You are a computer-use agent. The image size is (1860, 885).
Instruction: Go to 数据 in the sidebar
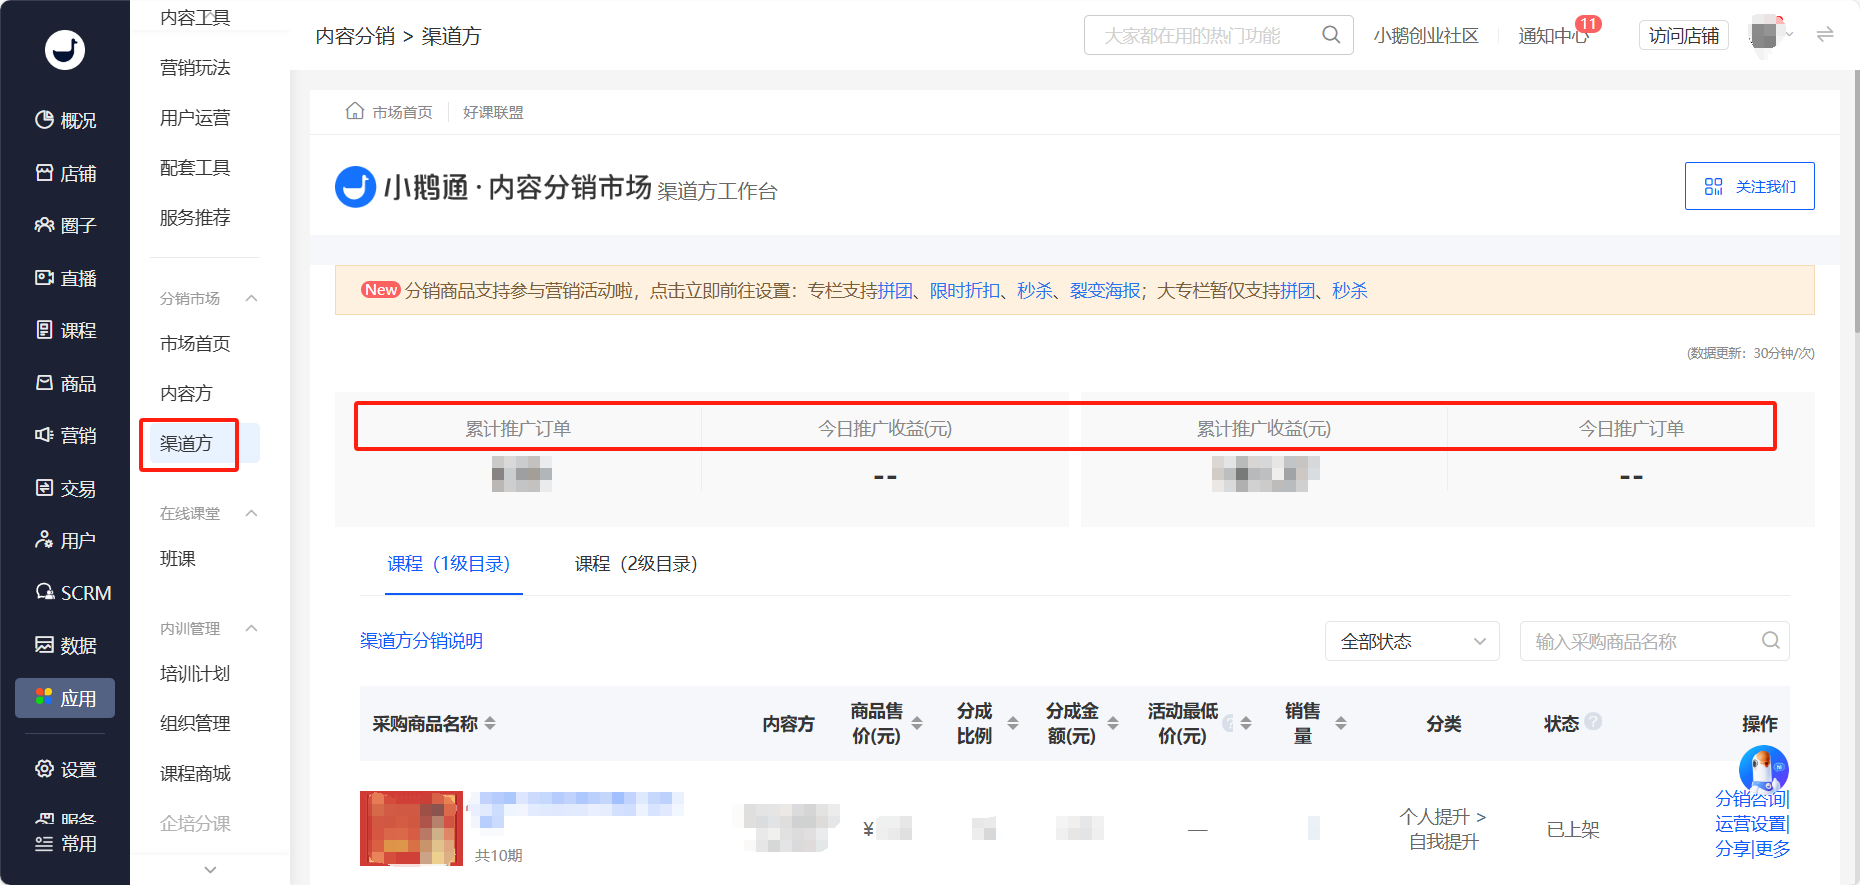(x=65, y=645)
